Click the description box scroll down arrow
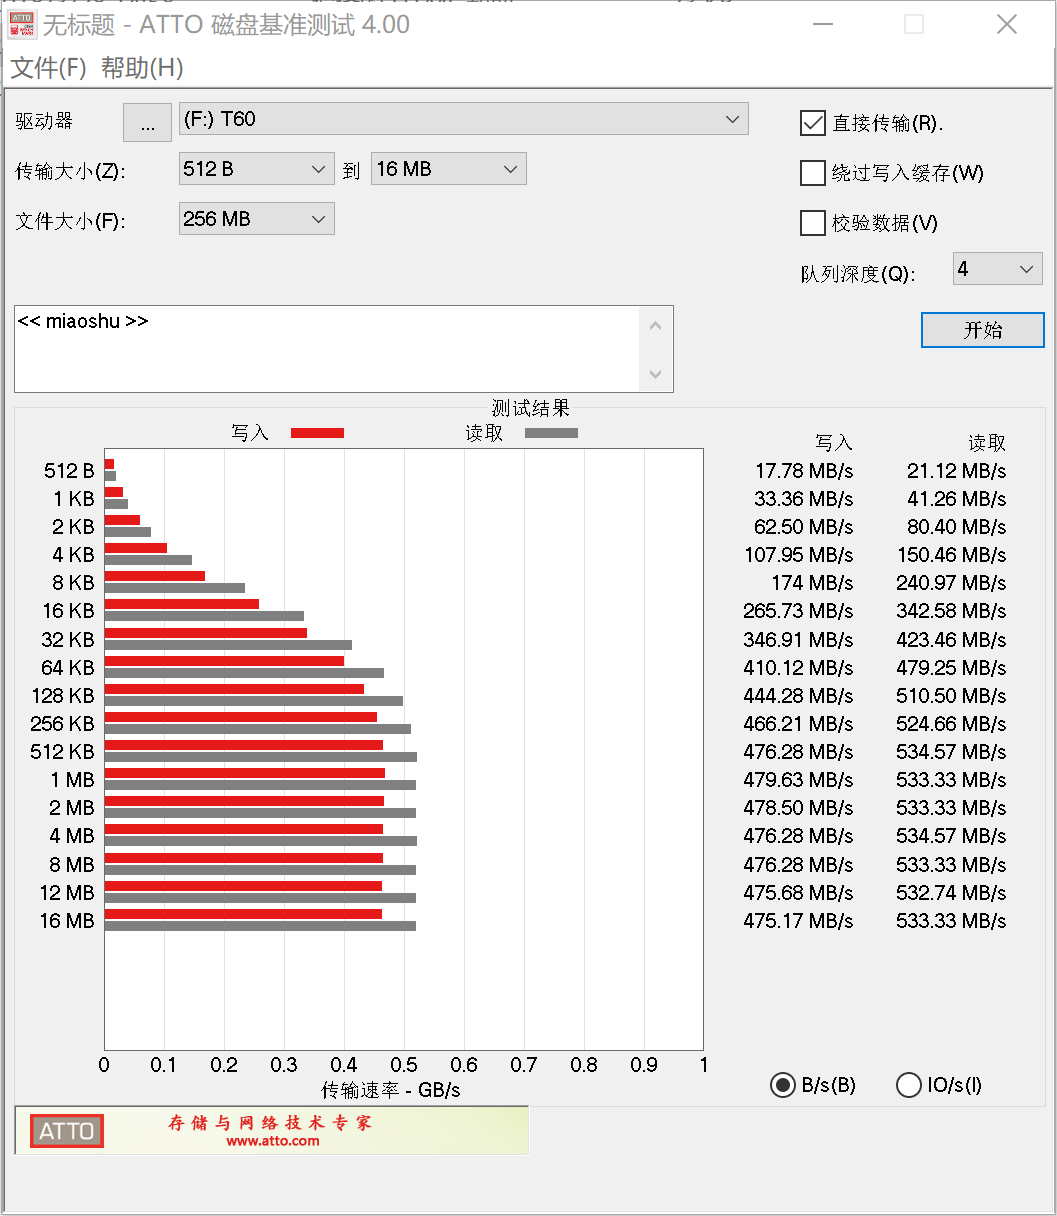This screenshot has width=1057, height=1216. click(x=656, y=374)
